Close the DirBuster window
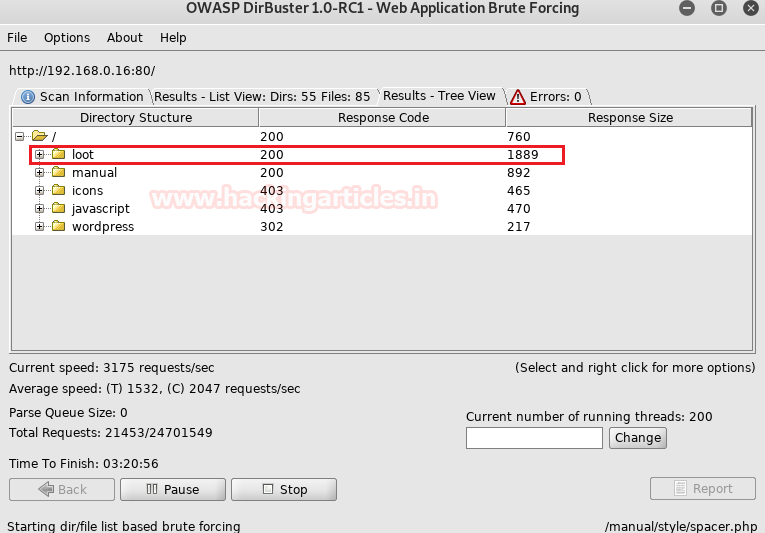Screen dimensions: 765x533 pyautogui.click(x=751, y=8)
